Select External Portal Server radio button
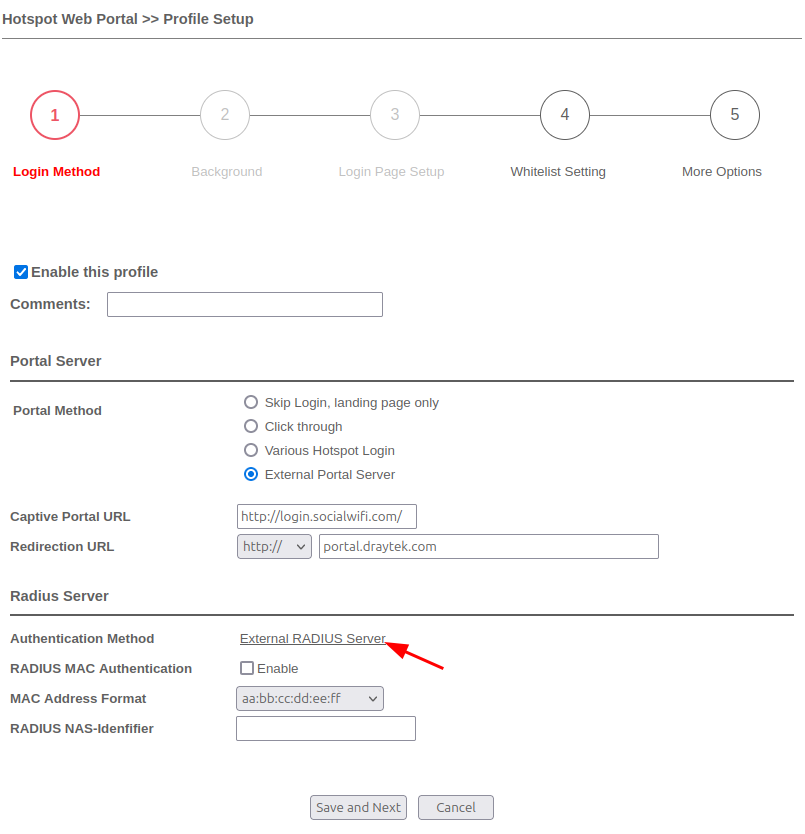805x834 pixels. pos(251,474)
